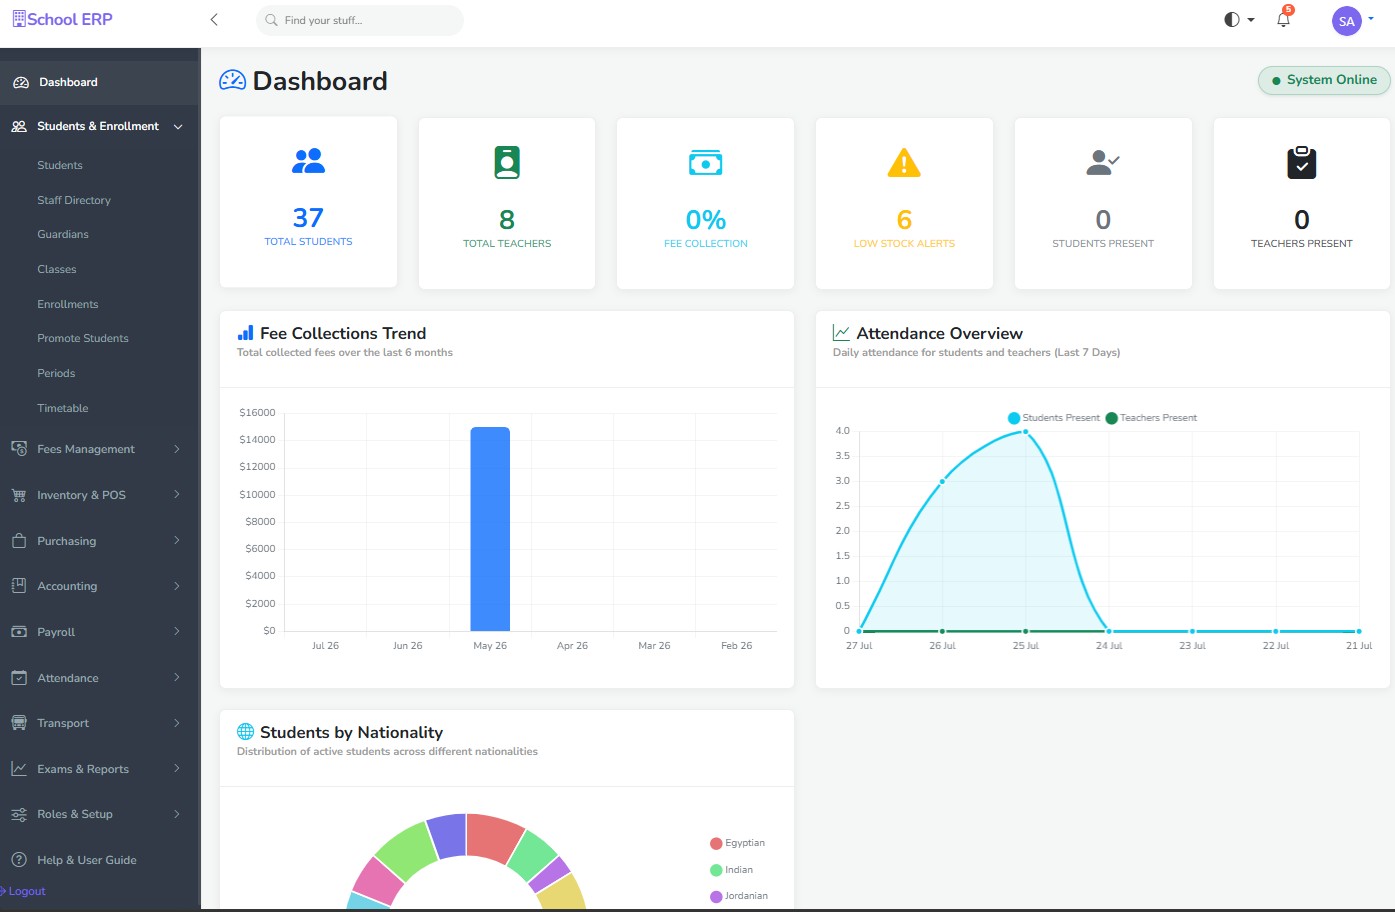
Task: Collapse the sidebar with the back chevron
Action: pos(214,20)
